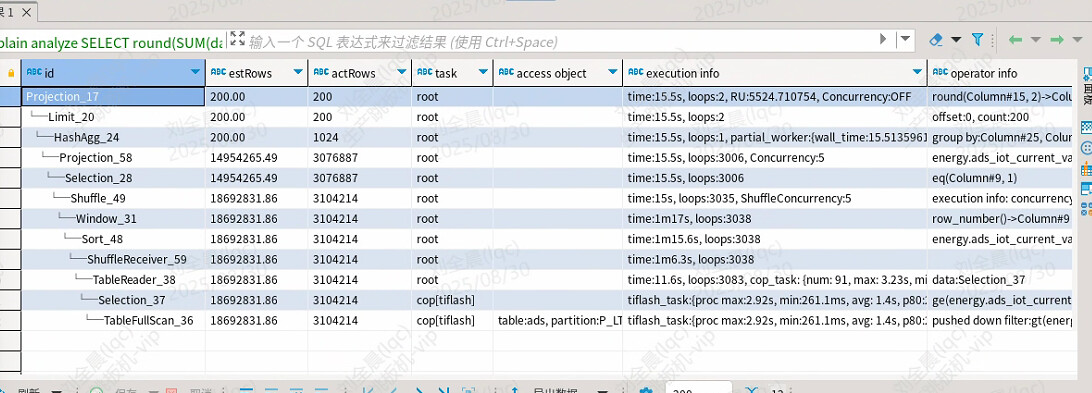The width and height of the screenshot is (1092, 393).
Task: Select the Projection_17 id cell
Action: [x=113, y=97]
